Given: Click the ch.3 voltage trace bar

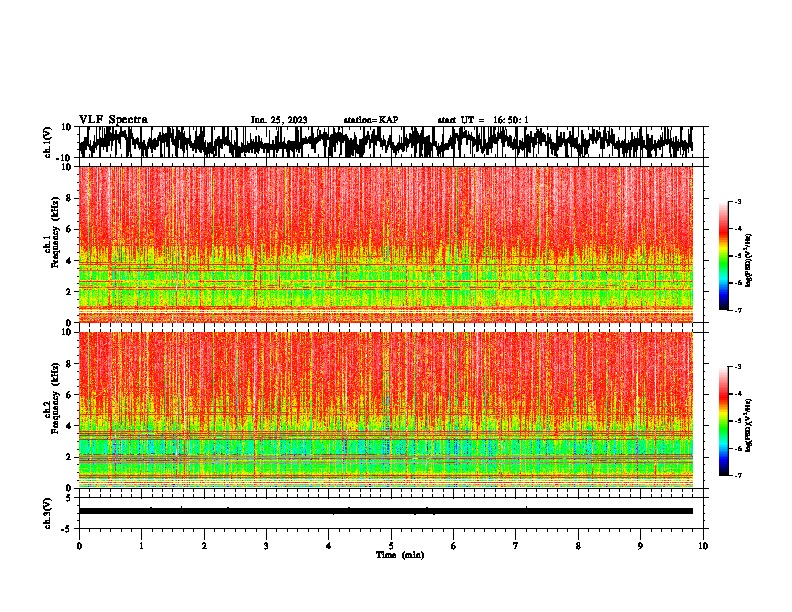Looking at the screenshot, I should 385,511.
